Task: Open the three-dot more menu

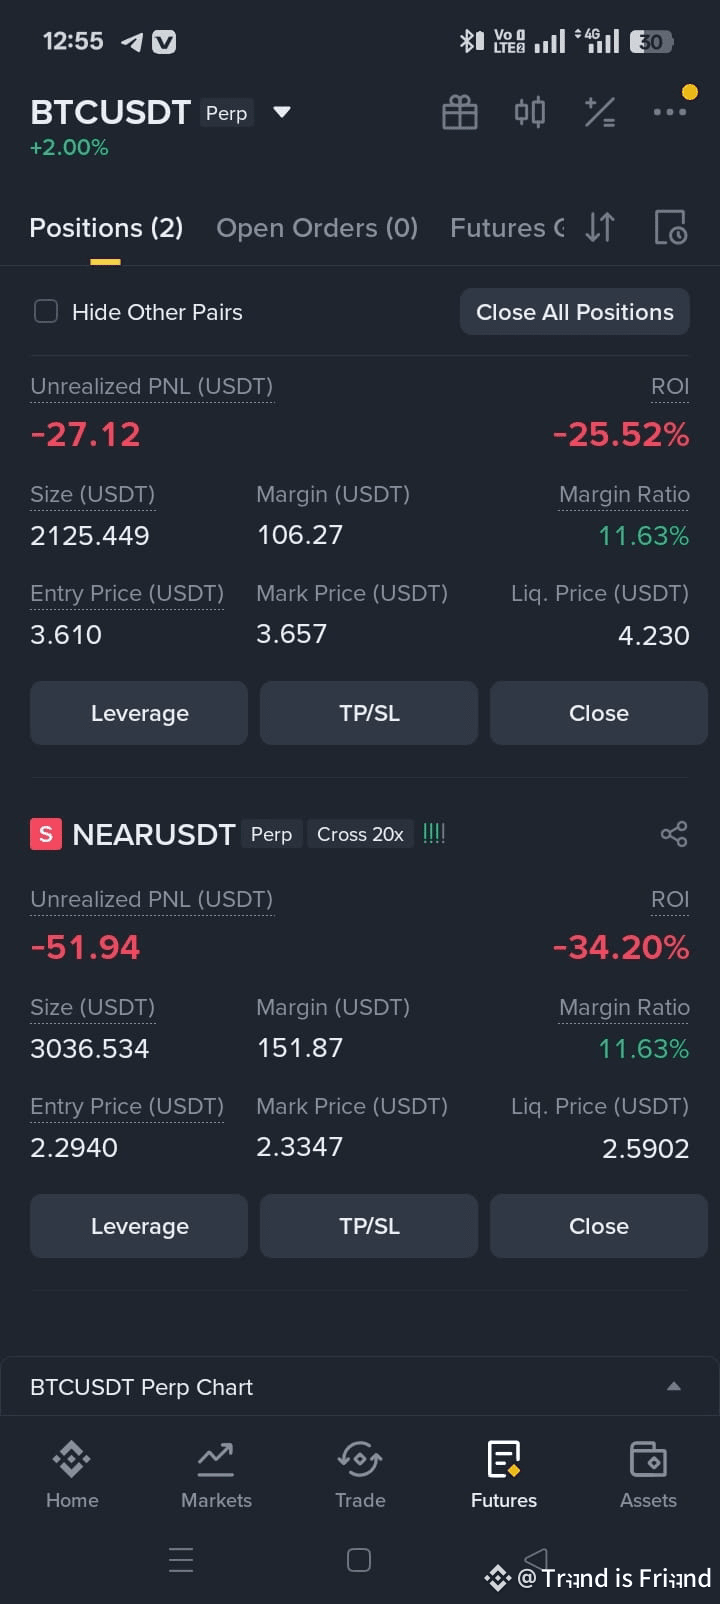Action: pyautogui.click(x=670, y=112)
